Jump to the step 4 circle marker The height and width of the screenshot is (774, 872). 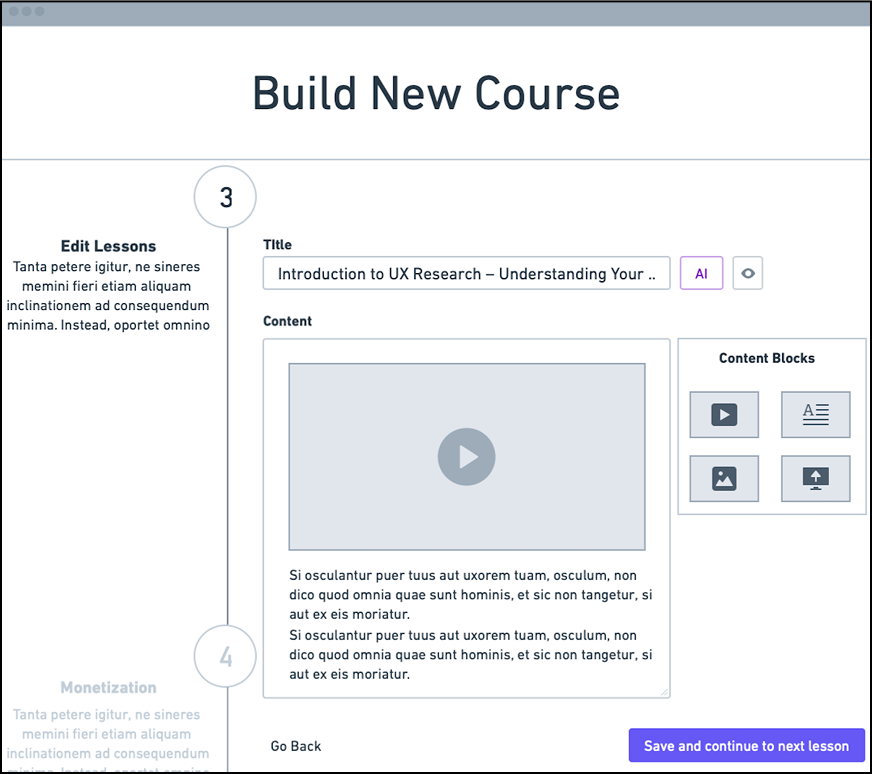pos(225,657)
